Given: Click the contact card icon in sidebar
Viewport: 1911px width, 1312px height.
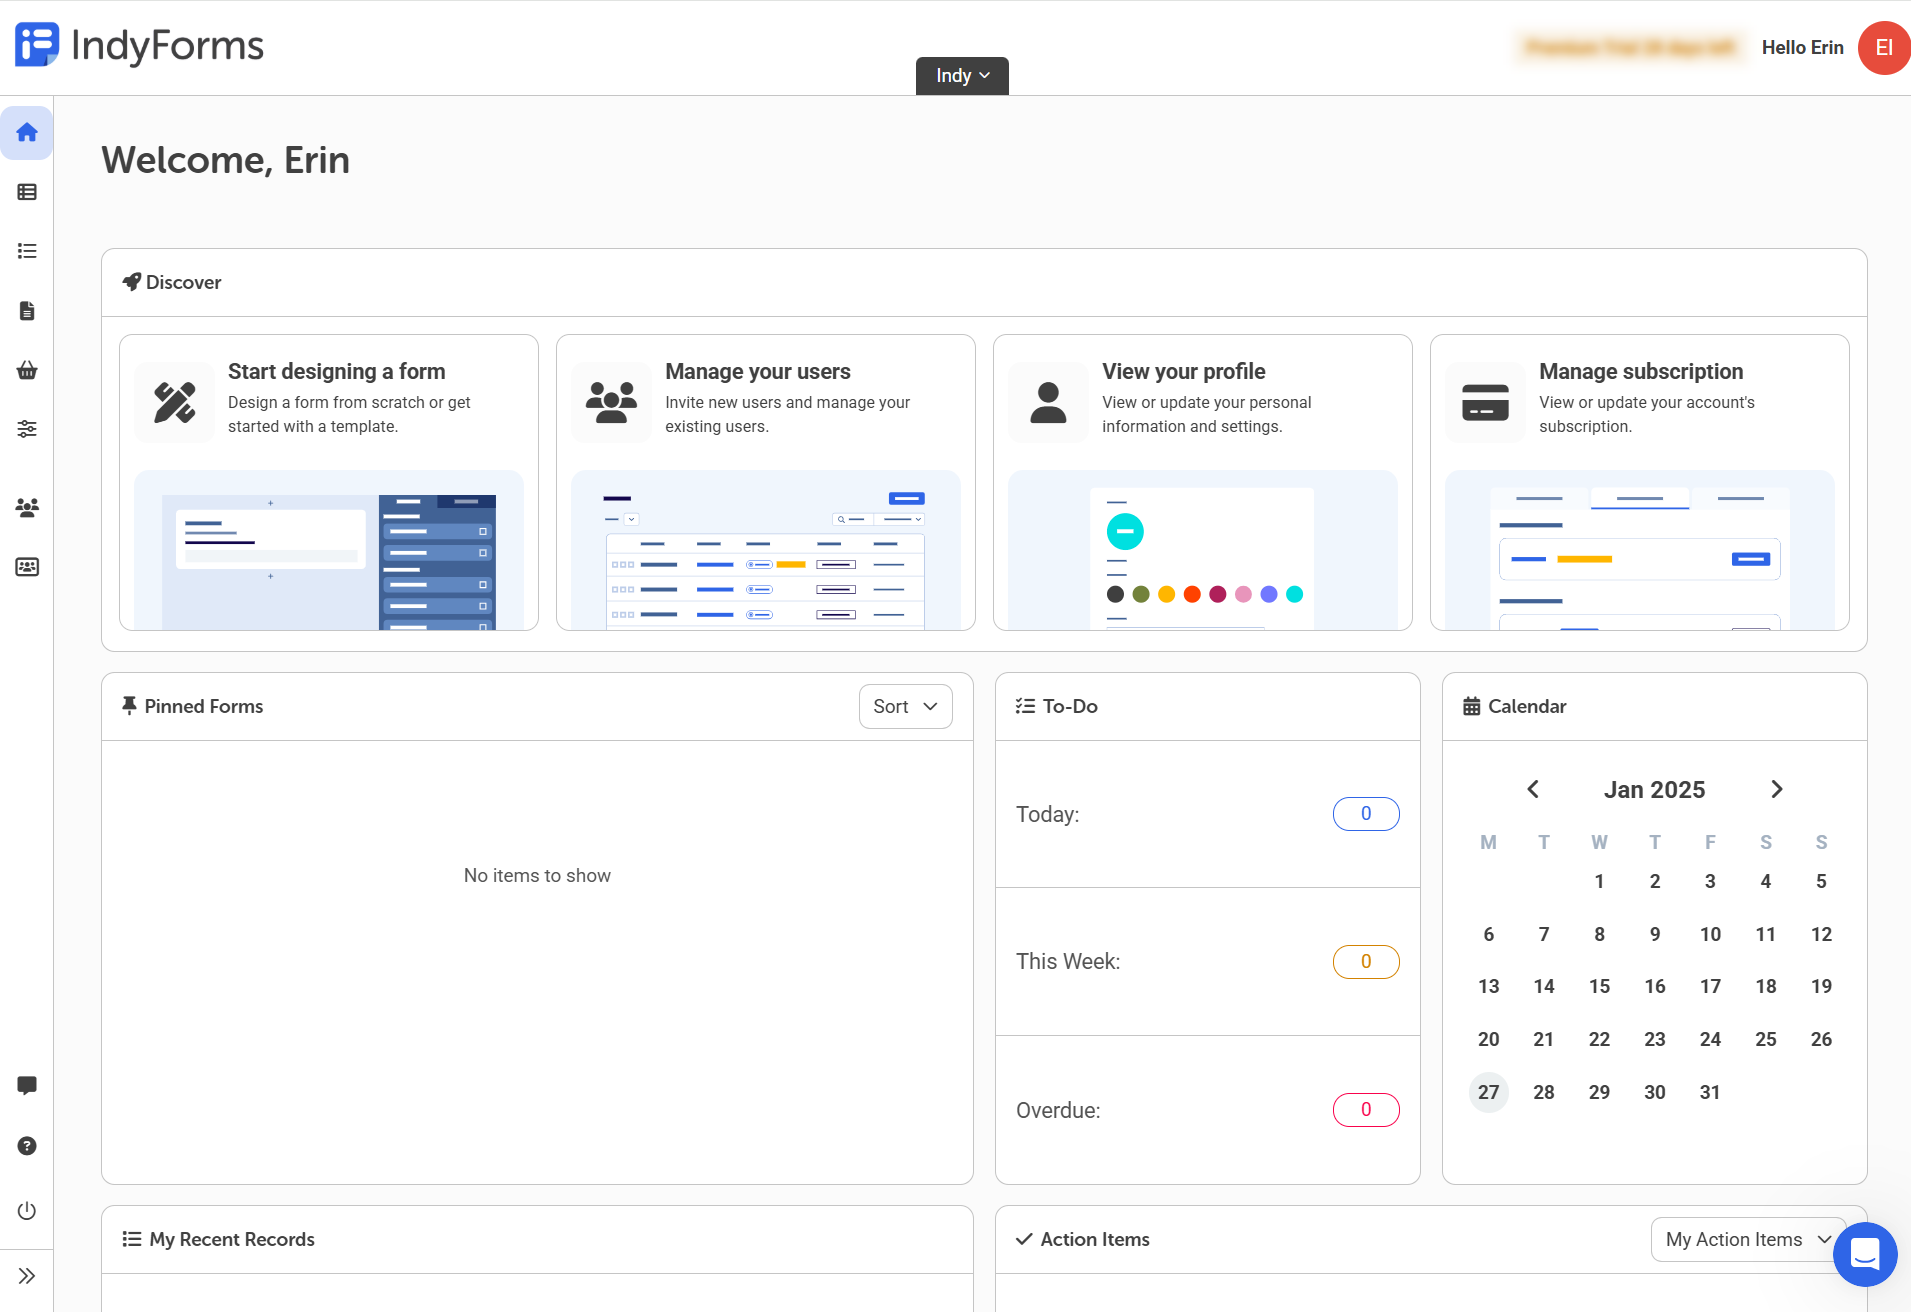Looking at the screenshot, I should click(x=27, y=567).
